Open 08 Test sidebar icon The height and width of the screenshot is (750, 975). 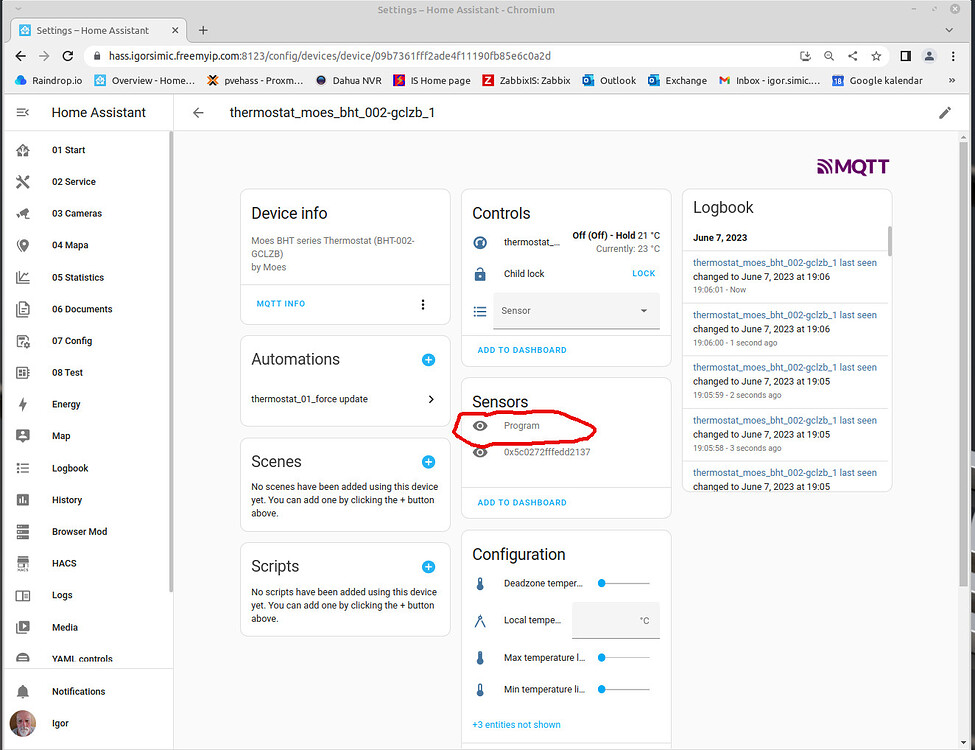pos(23,373)
